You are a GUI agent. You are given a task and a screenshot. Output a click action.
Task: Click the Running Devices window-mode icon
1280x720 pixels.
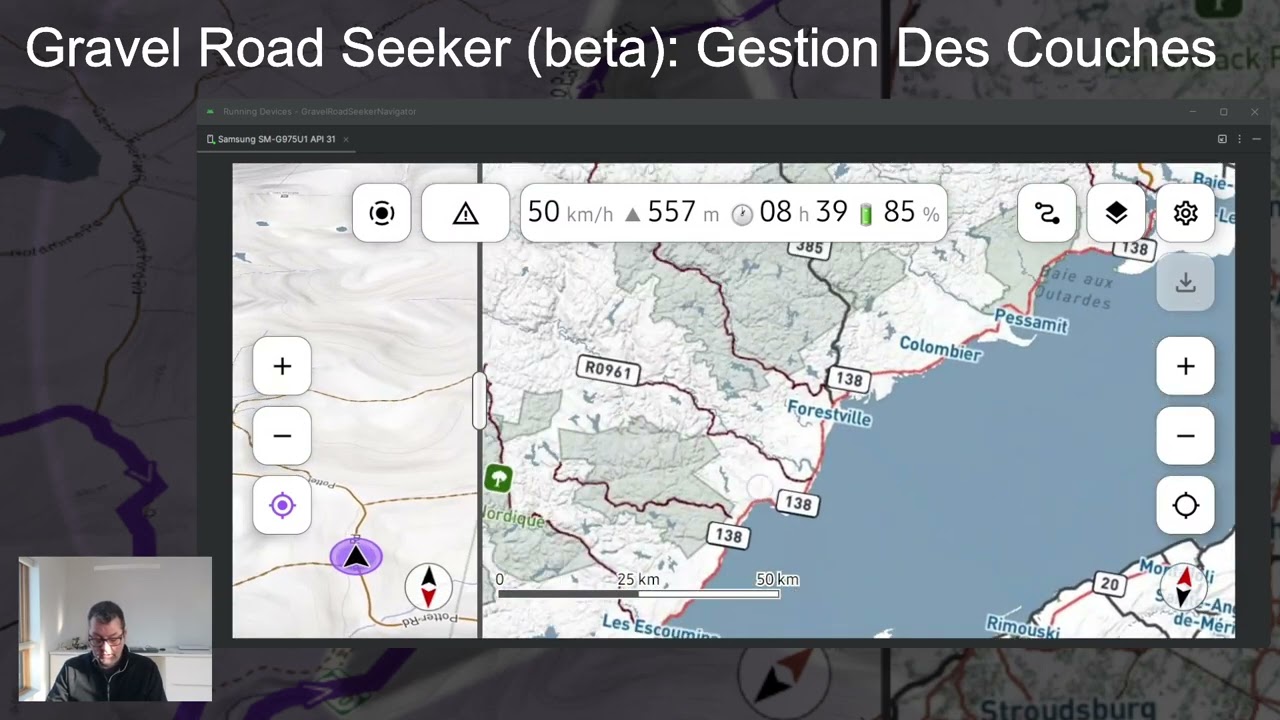coord(1222,139)
